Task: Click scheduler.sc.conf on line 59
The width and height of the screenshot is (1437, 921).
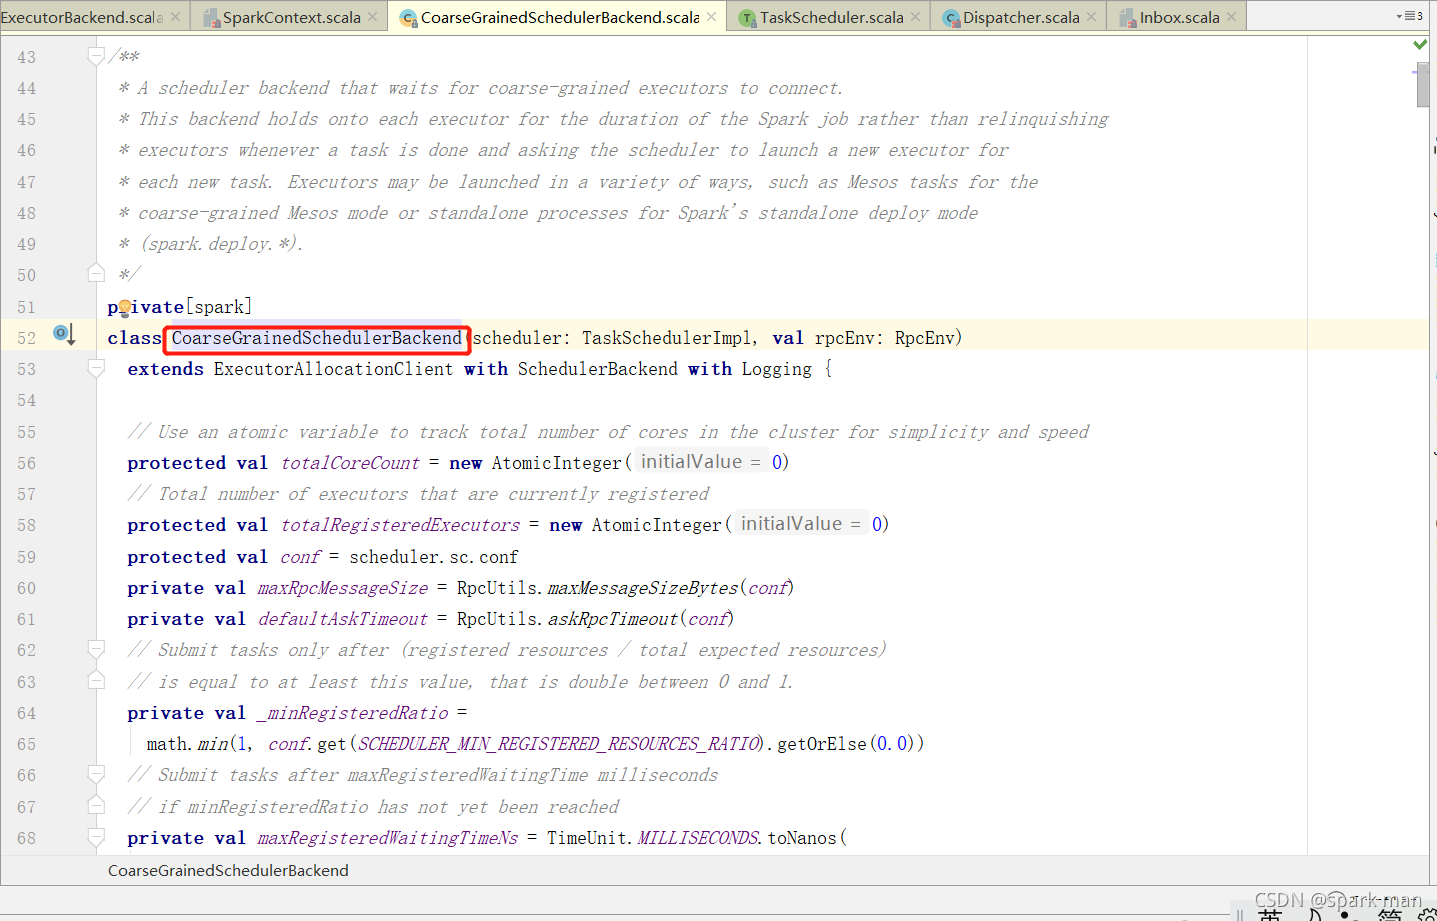Action: pyautogui.click(x=434, y=557)
